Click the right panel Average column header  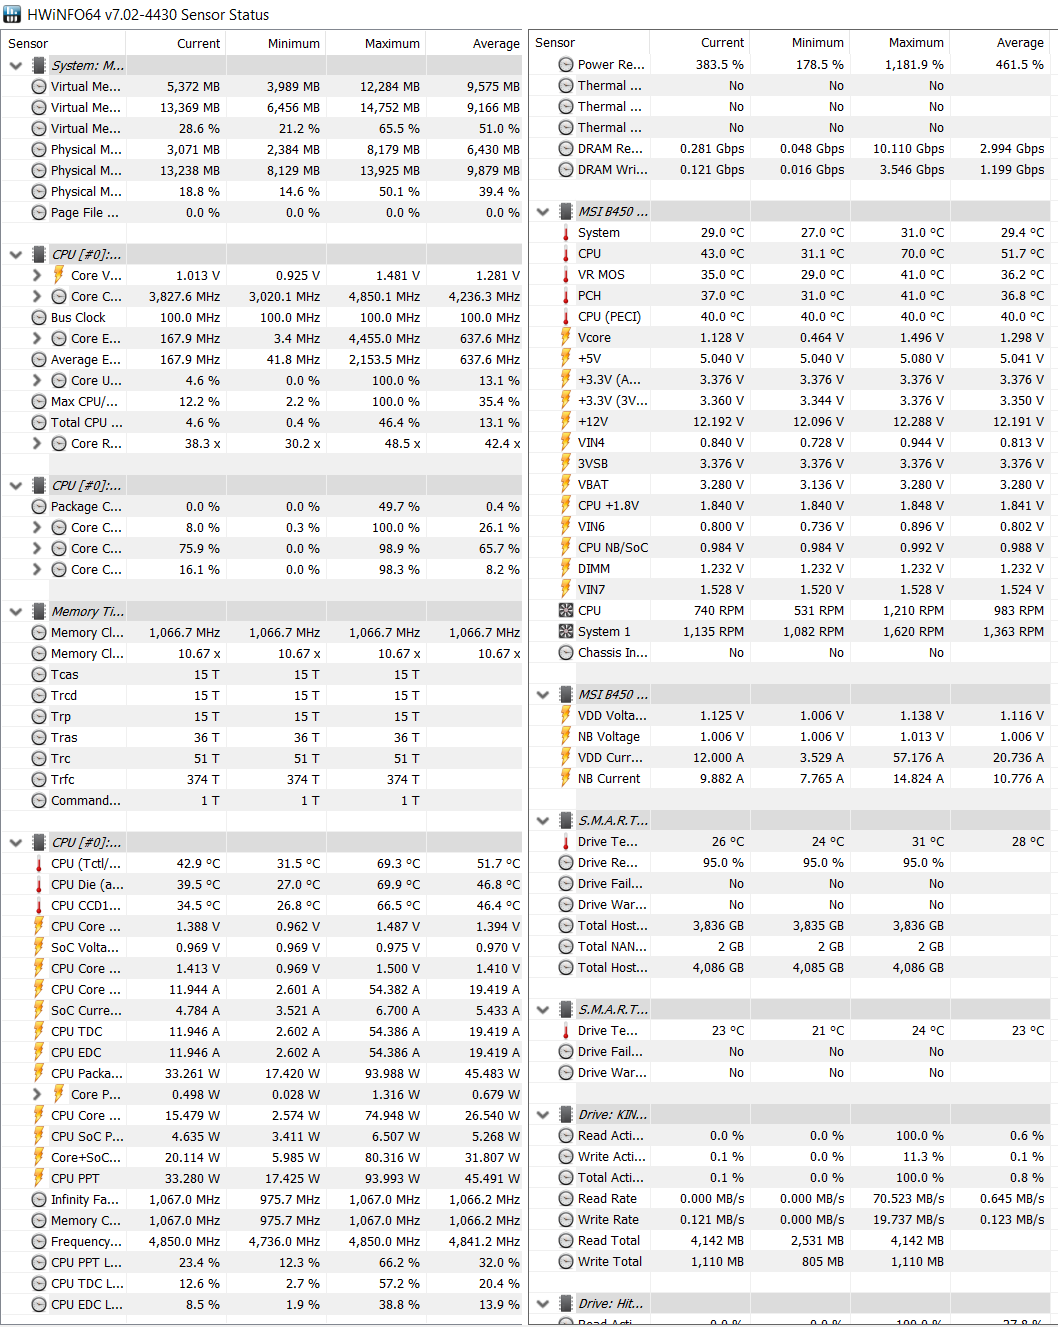[x=999, y=42]
